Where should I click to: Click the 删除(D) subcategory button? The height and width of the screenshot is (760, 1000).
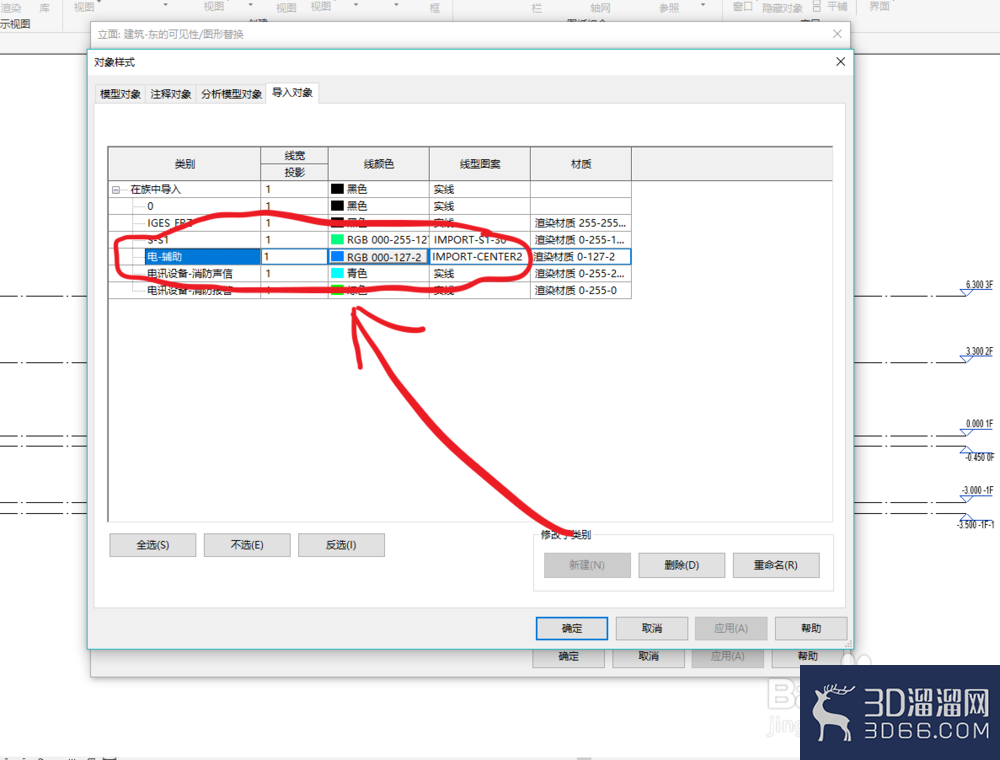(682, 565)
